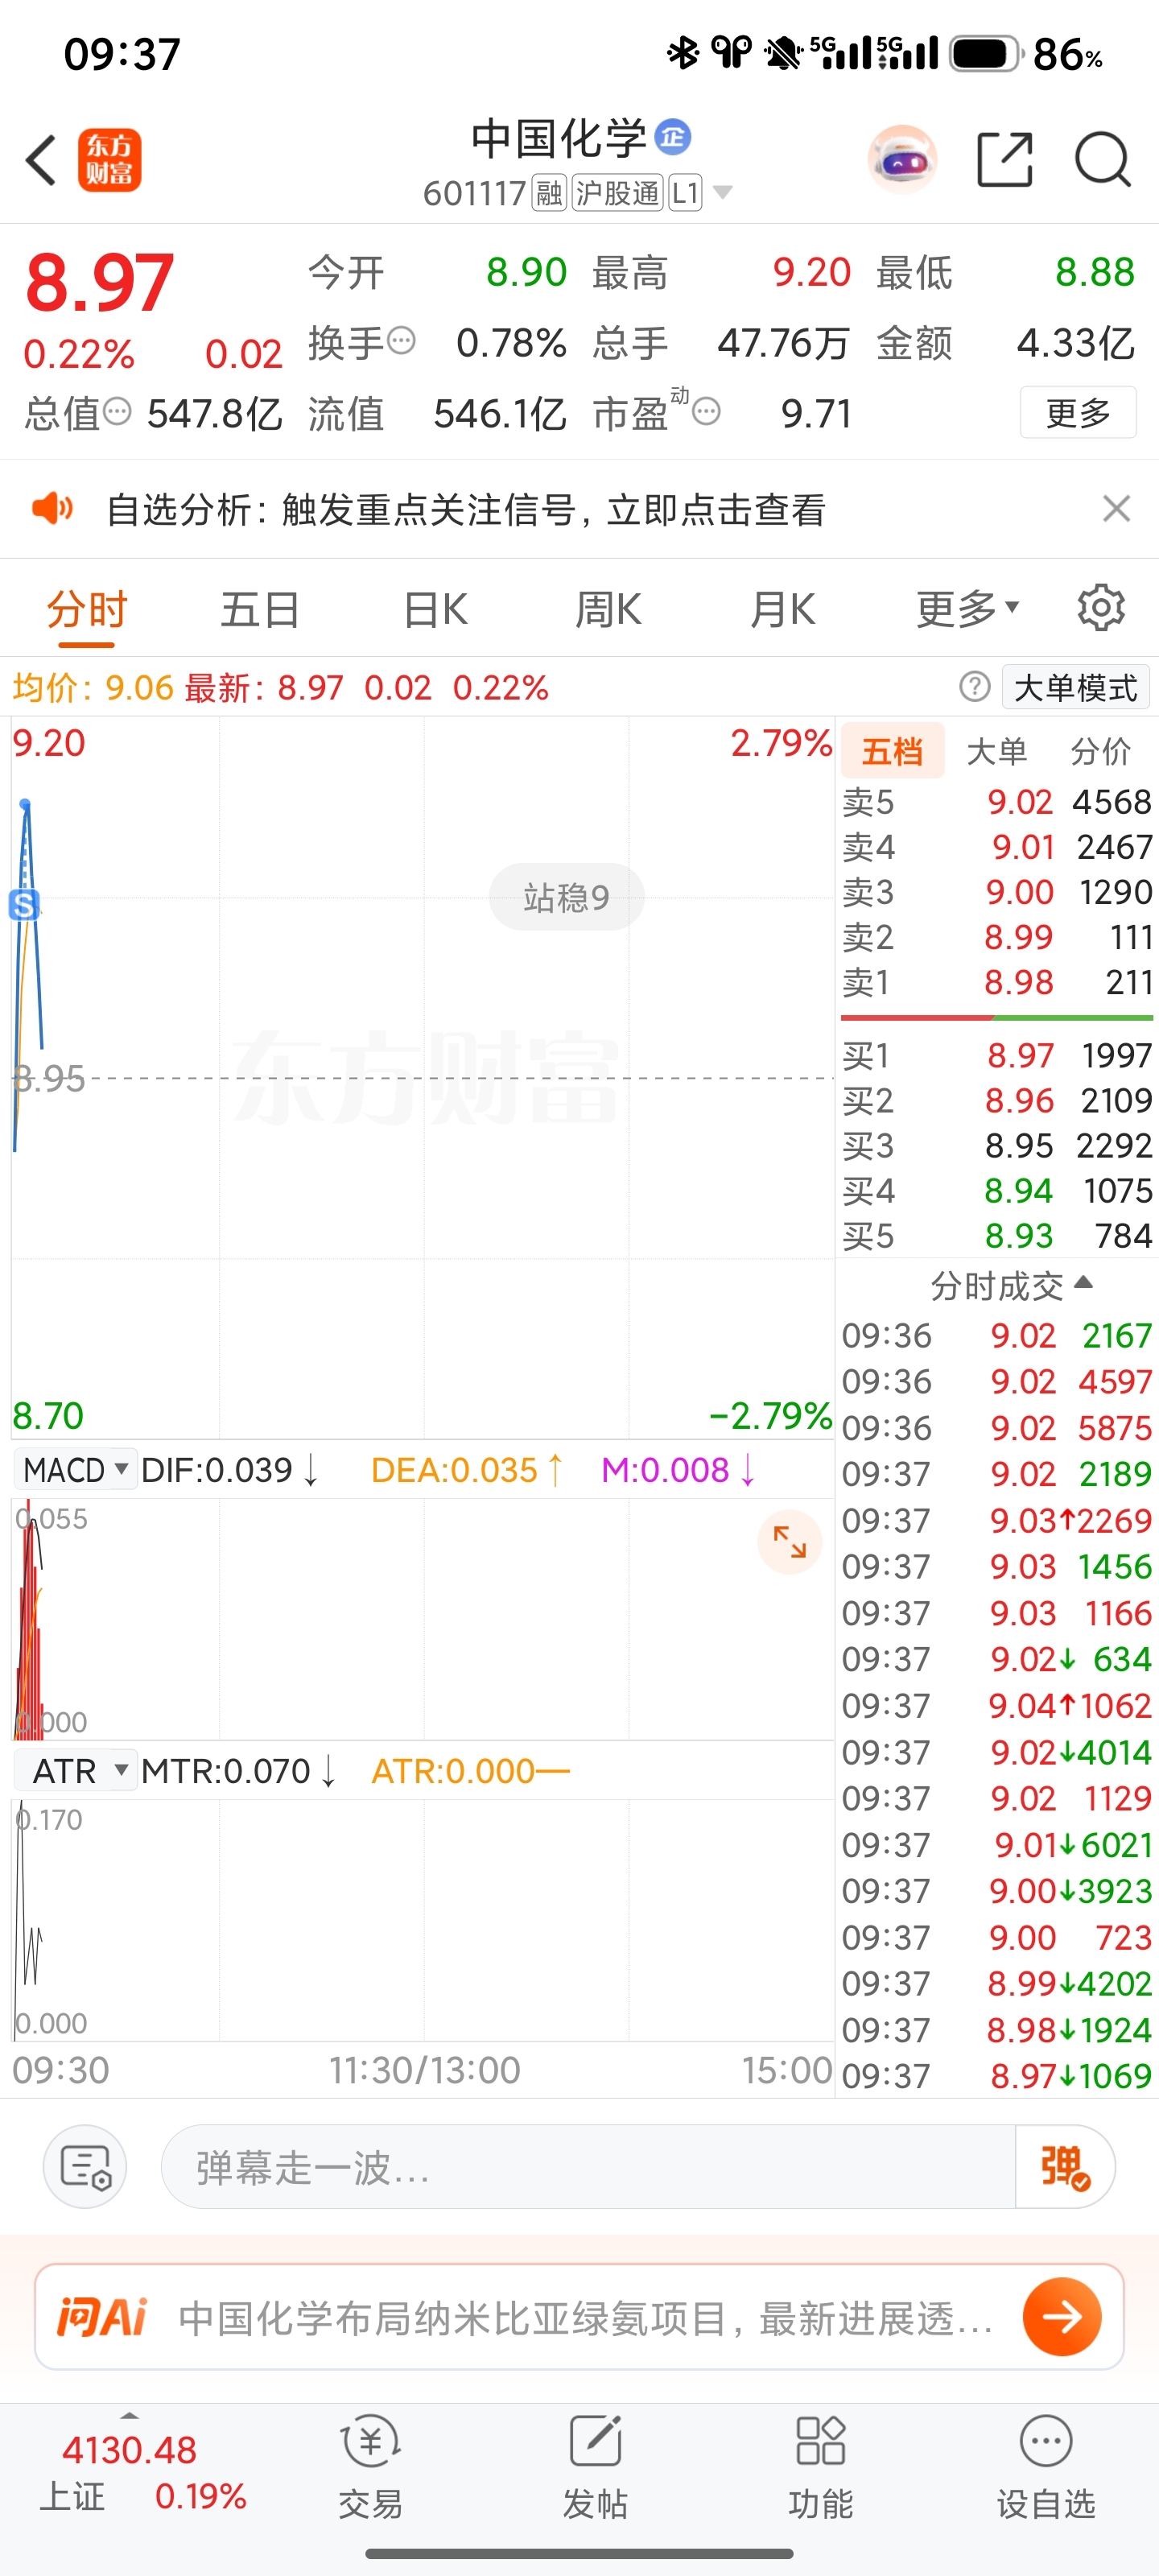Collapse 分时成交 tick list
1159x2576 pixels.
(1011, 1286)
